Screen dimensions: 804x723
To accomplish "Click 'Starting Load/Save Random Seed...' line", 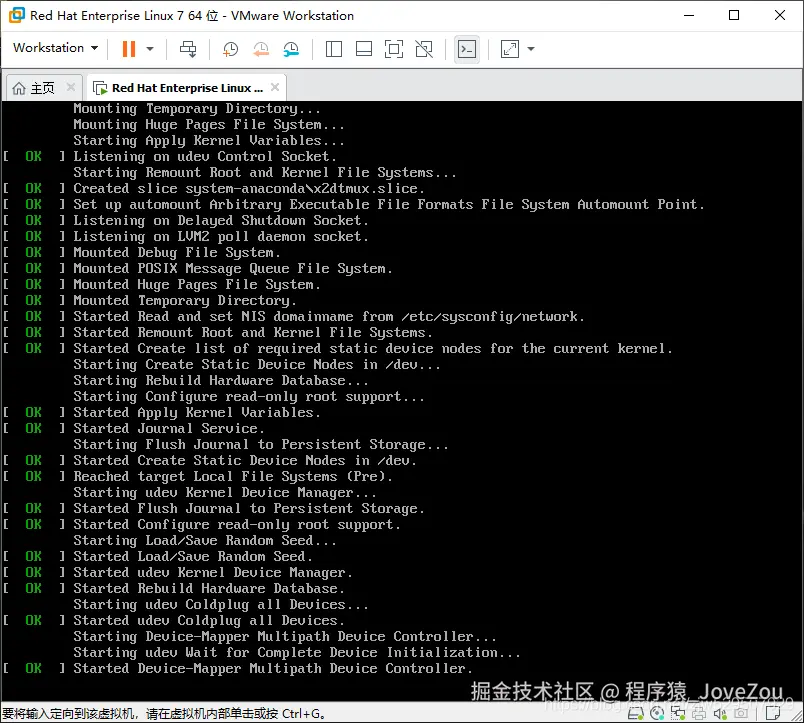I will point(205,540).
